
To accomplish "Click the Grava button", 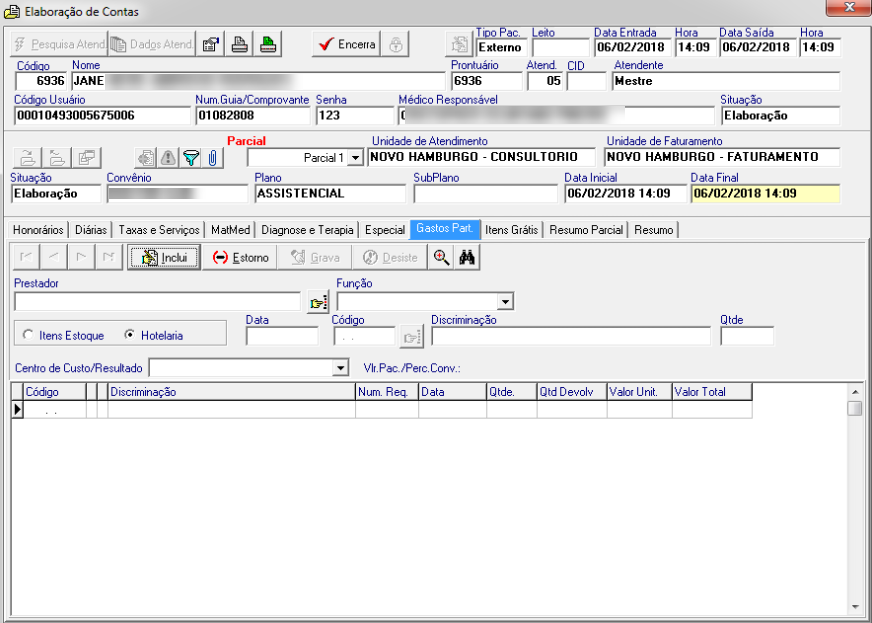I will point(315,258).
